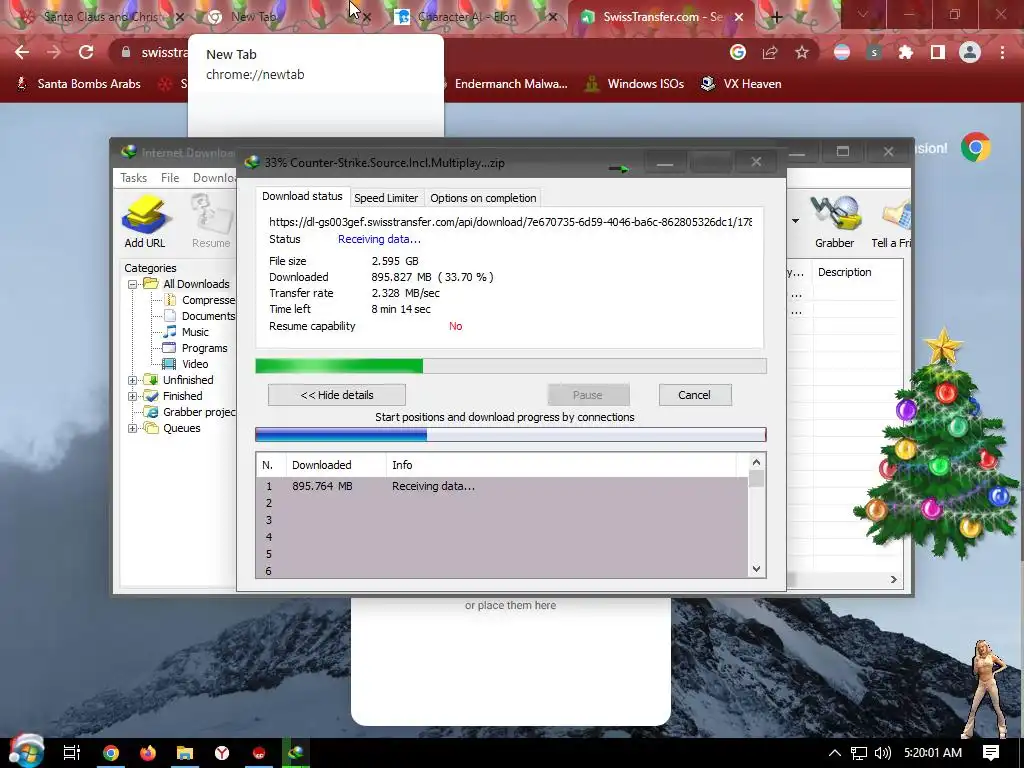The width and height of the screenshot is (1024, 768).
Task: Open the Chrome extensions puzzle icon
Action: [906, 52]
